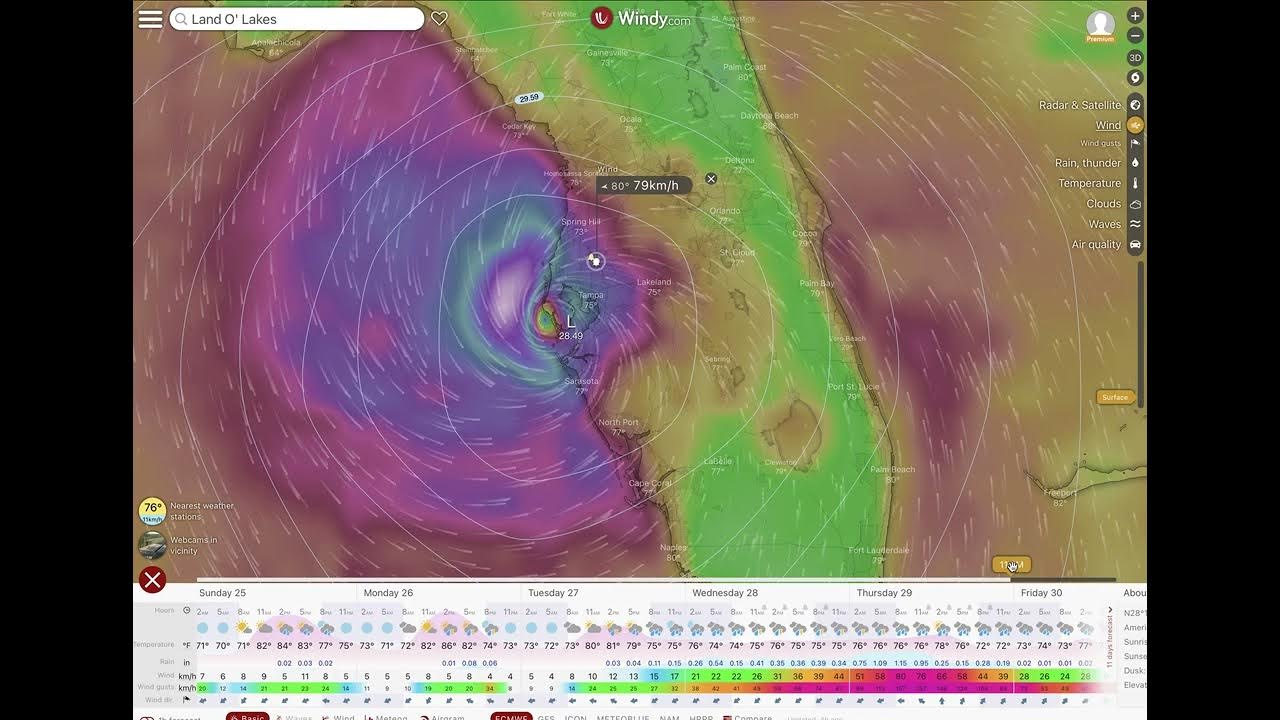Click the Rain, thunder layer label
The width and height of the screenshot is (1280, 720).
[x=1088, y=163]
